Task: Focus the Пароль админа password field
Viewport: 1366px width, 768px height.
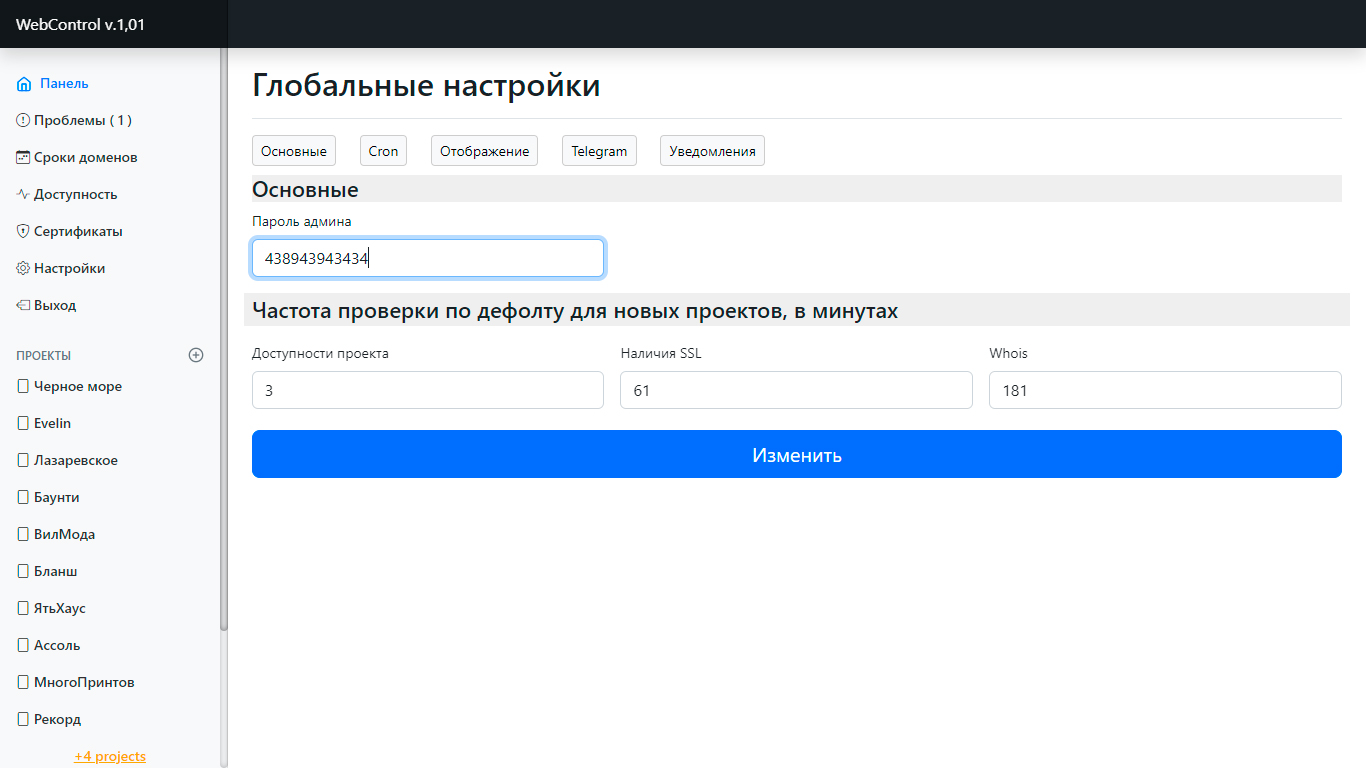Action: pos(428,258)
